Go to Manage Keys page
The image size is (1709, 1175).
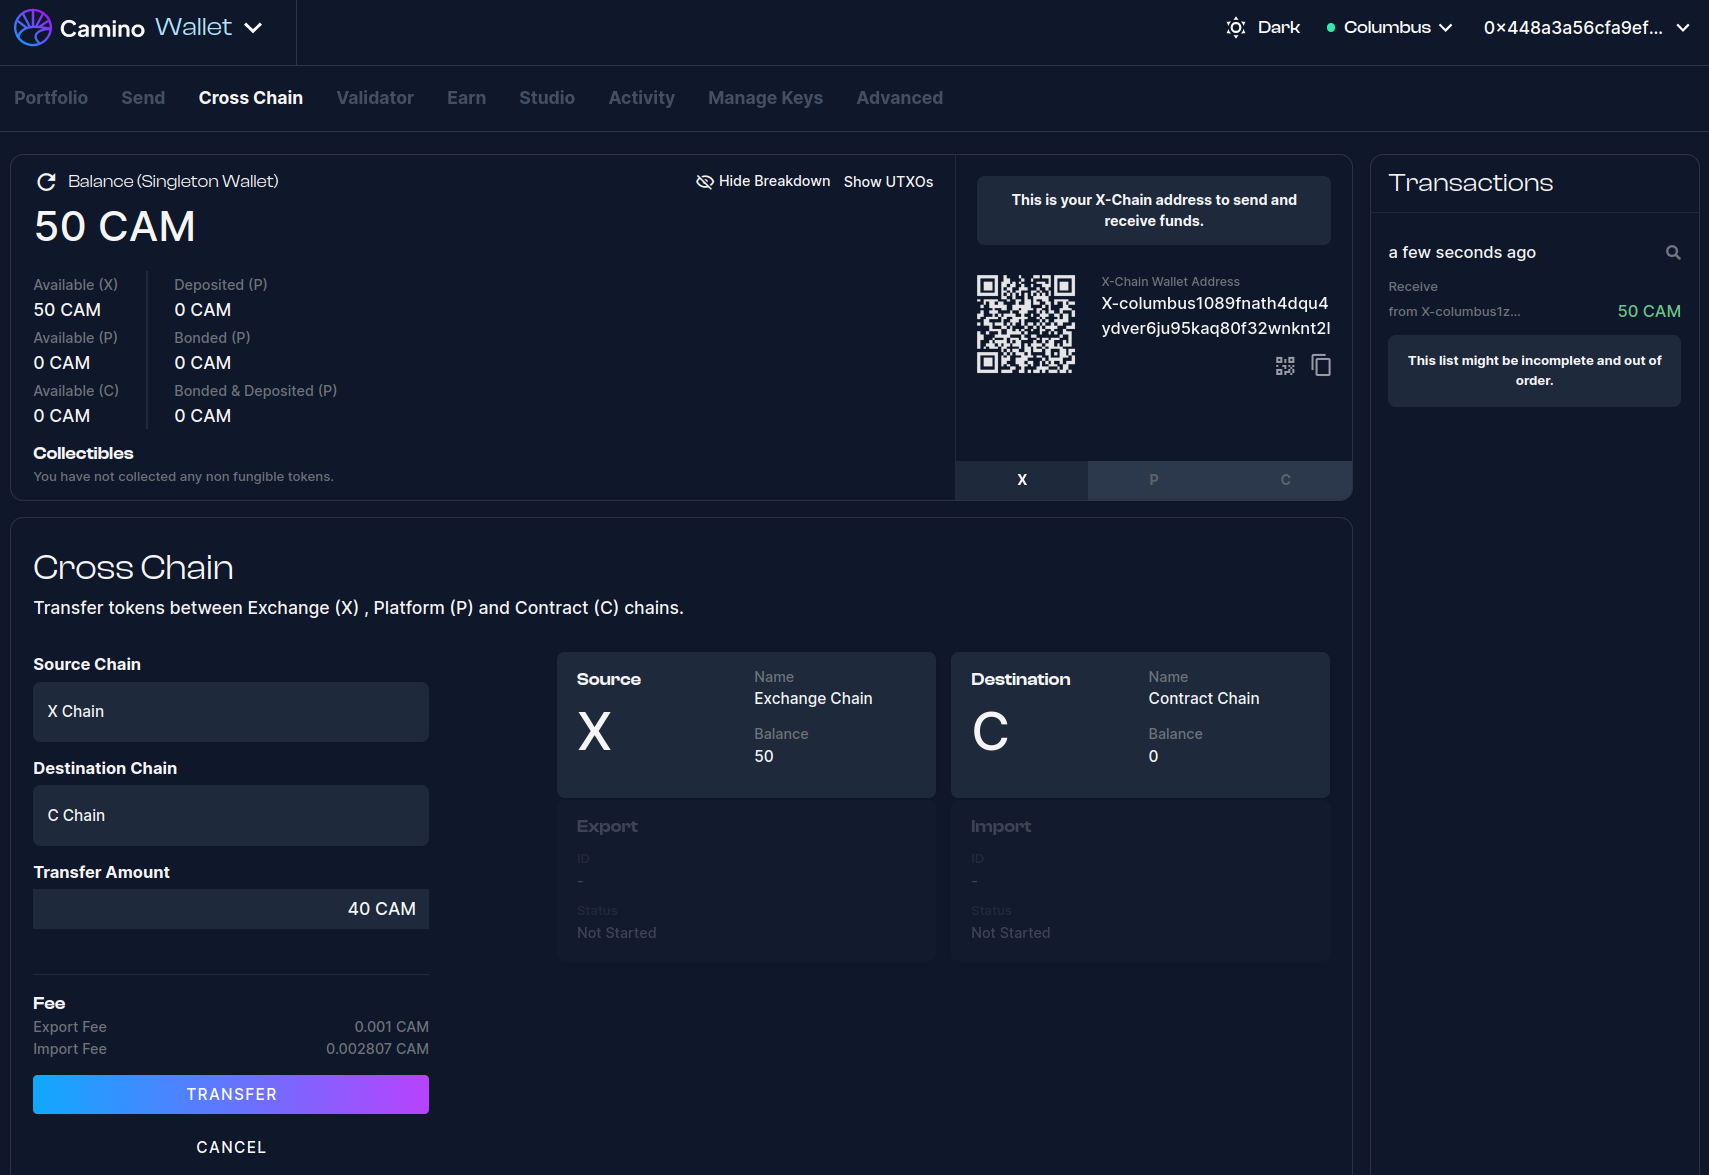coord(765,98)
